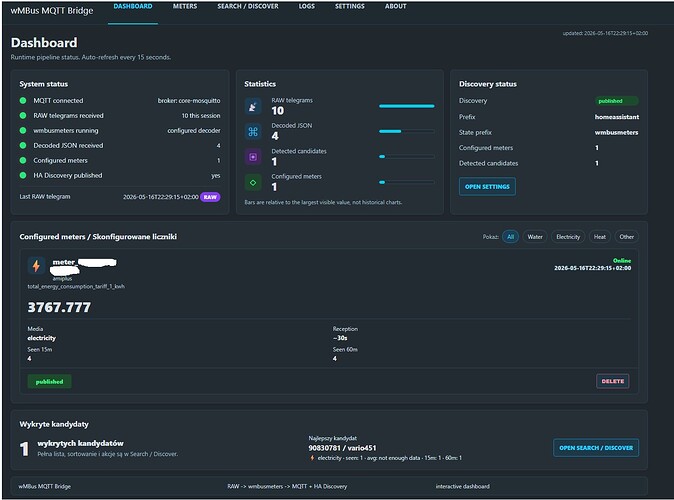The image size is (674, 500).
Task: Filter meters by Other
Action: coord(626,237)
